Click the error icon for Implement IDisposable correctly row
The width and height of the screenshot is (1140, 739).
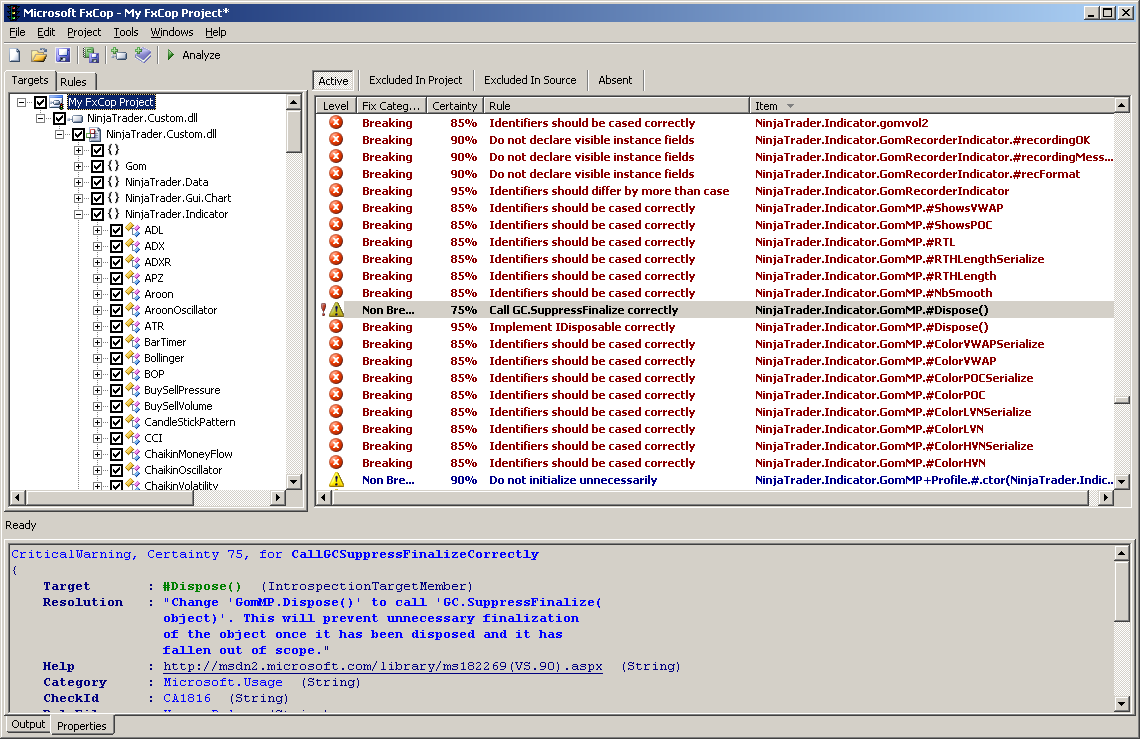click(336, 327)
